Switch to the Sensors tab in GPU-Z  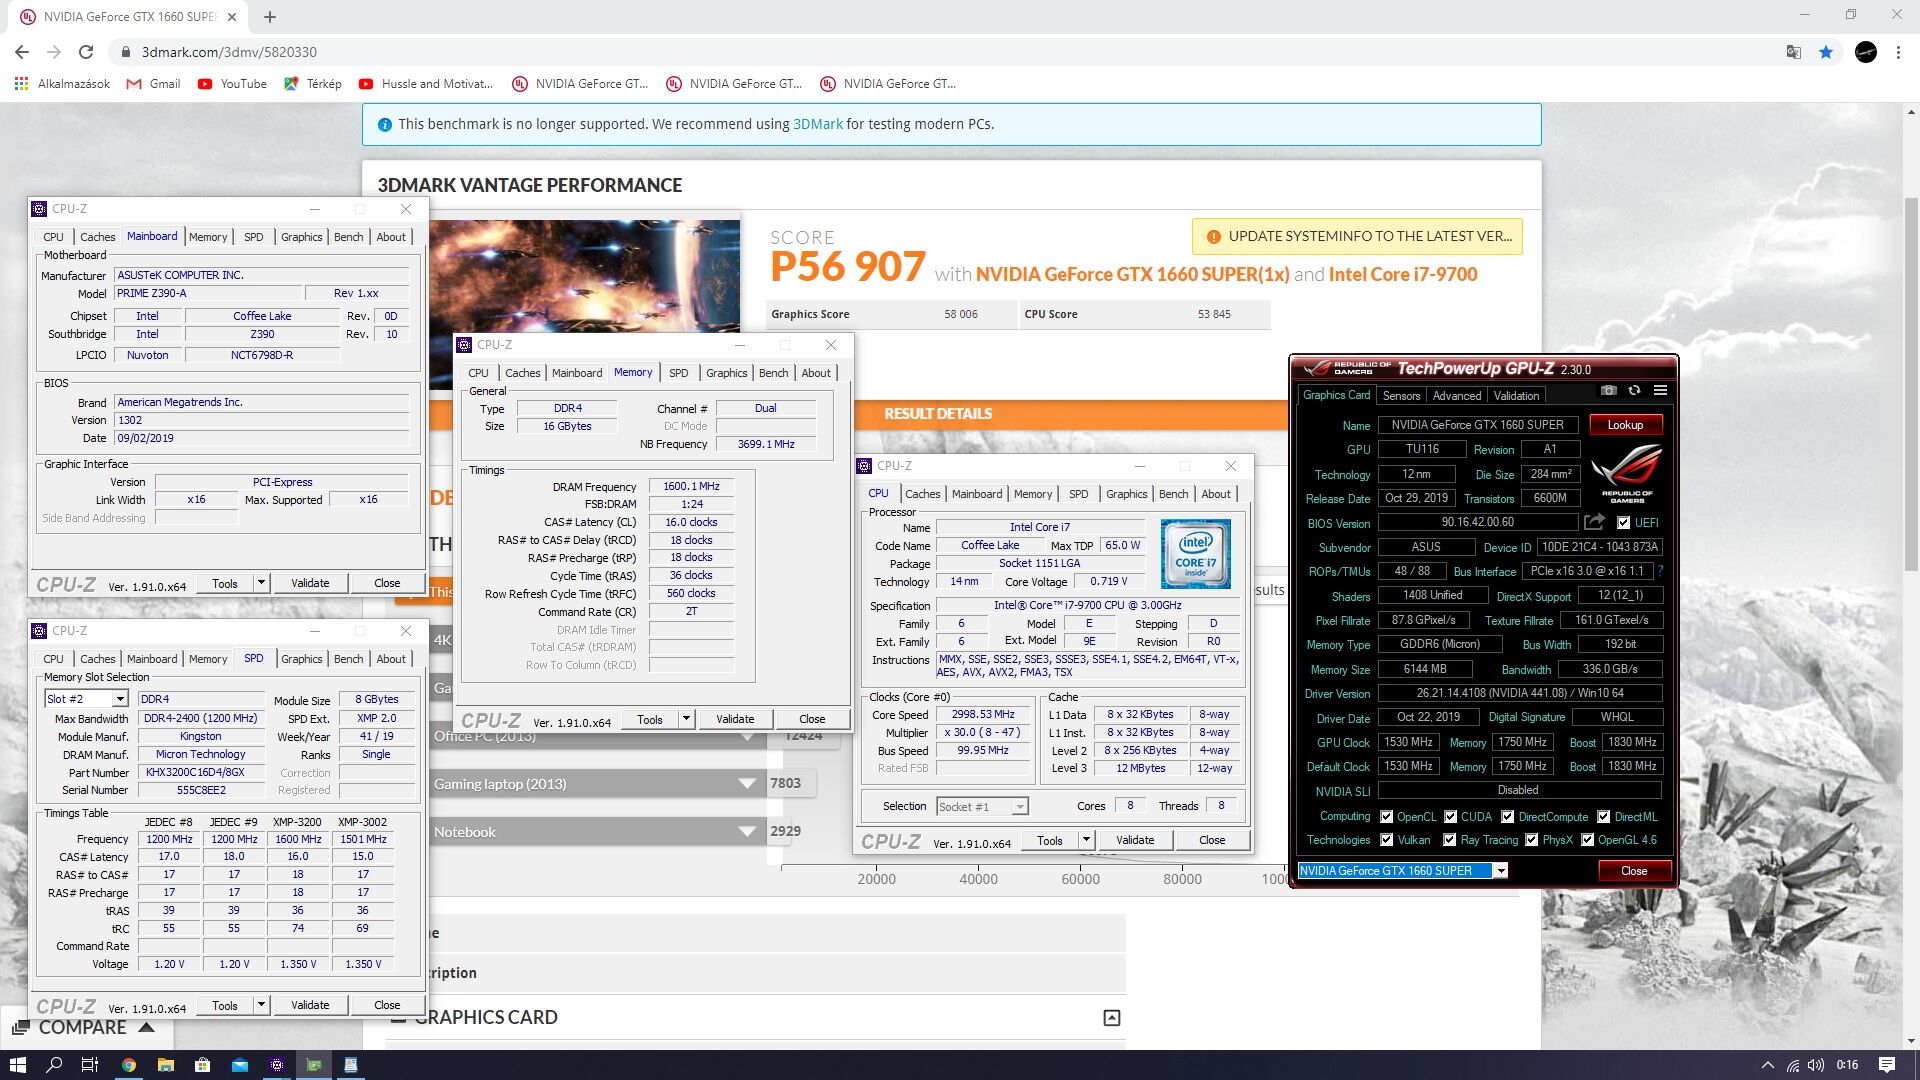point(1401,396)
